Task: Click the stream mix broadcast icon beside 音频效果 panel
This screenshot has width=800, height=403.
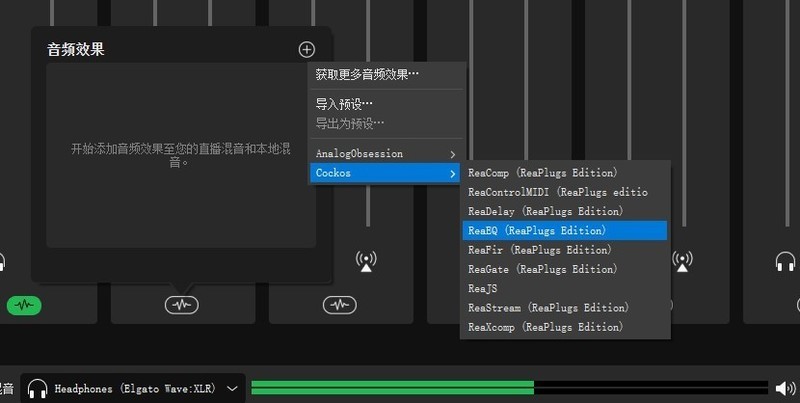Action: (366, 261)
